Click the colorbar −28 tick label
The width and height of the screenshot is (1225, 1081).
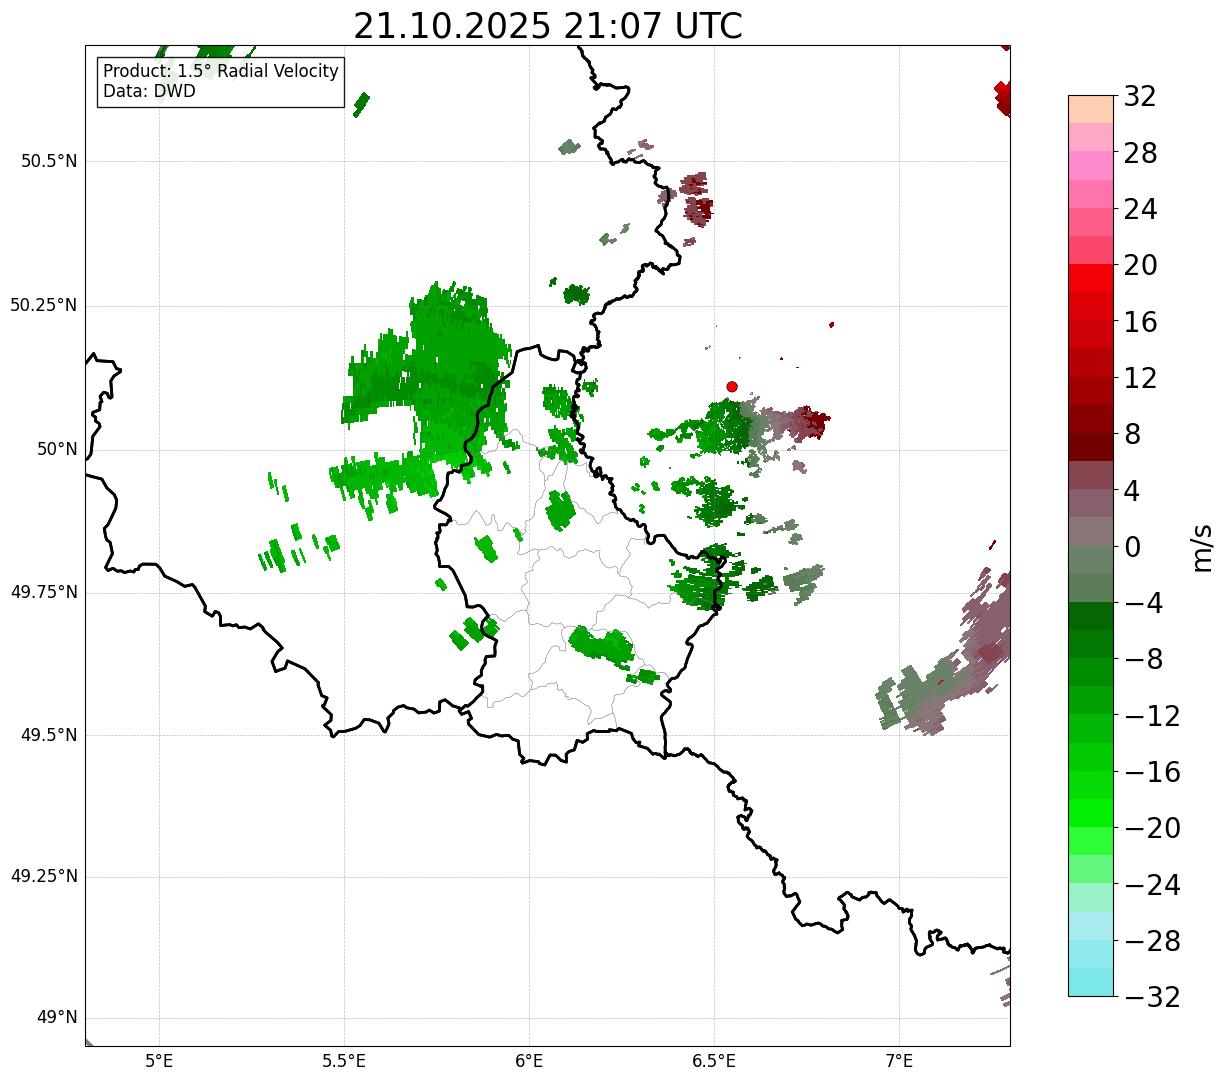point(1152,941)
